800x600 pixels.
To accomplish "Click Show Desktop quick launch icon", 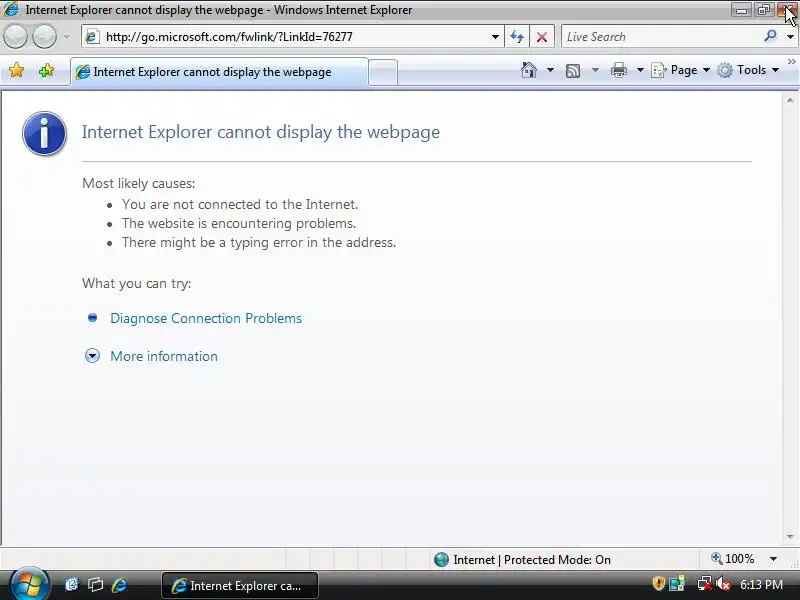I will click(71, 585).
